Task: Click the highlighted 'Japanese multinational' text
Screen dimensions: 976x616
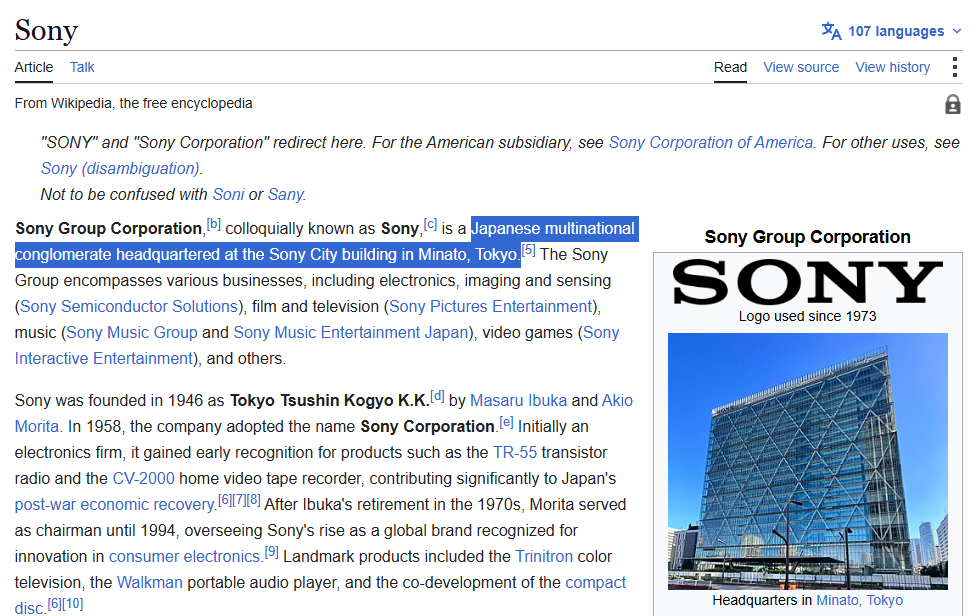Action: pyautogui.click(x=553, y=229)
